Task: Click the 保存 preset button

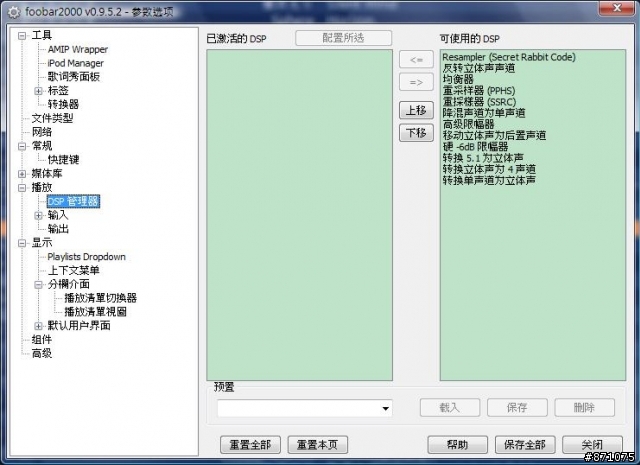Action: tap(517, 407)
